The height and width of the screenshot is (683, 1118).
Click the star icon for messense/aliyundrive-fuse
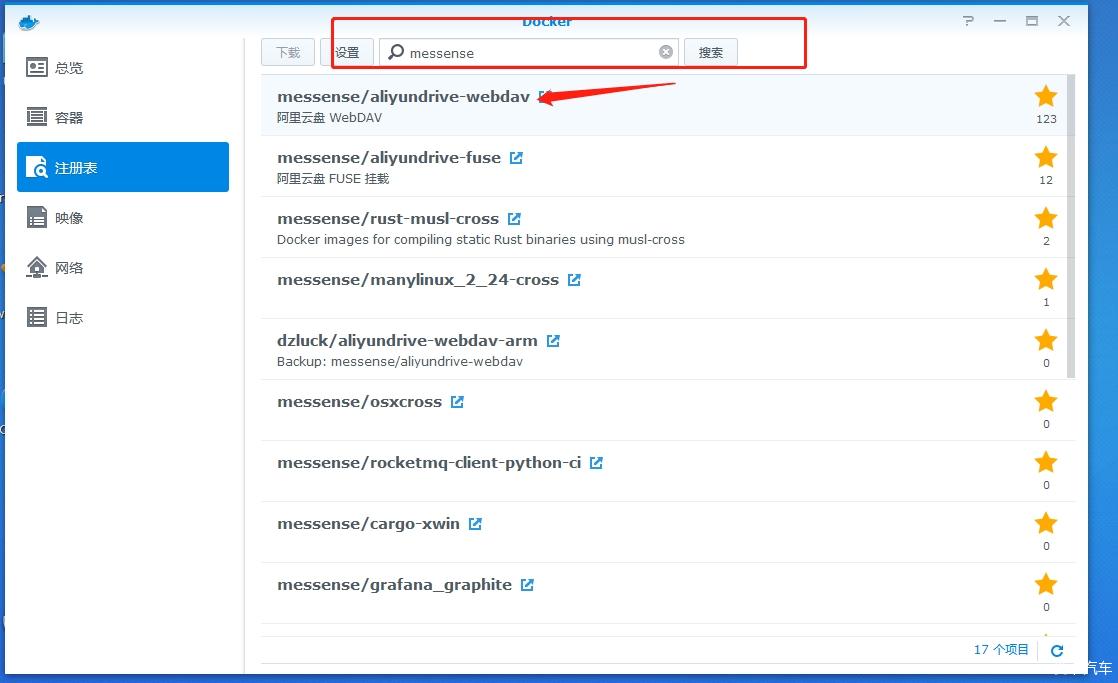[x=1046, y=157]
